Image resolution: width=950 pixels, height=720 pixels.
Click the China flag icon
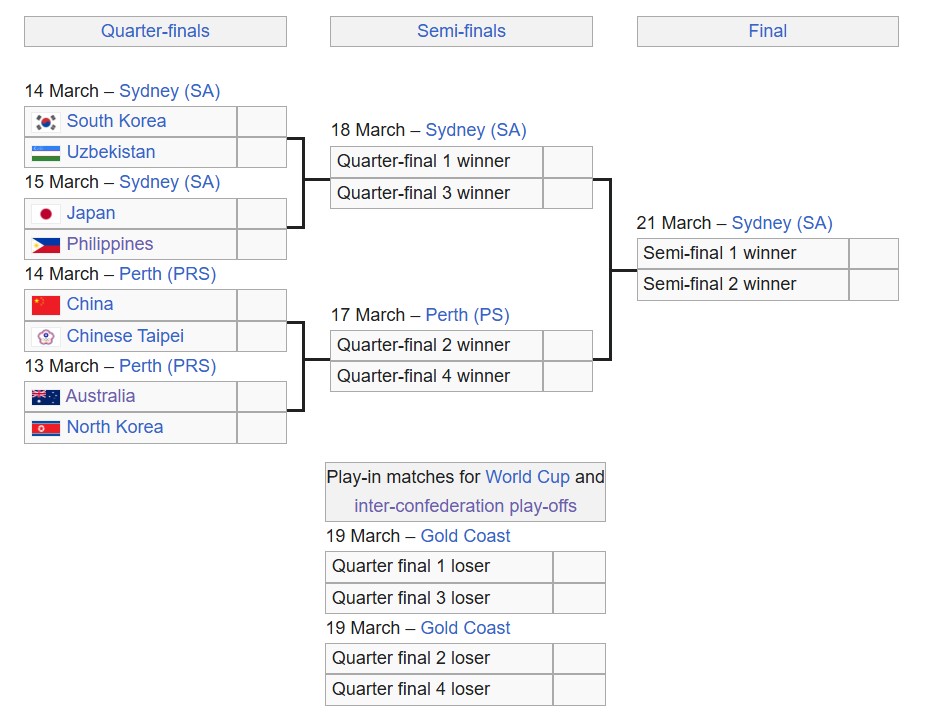point(46,305)
